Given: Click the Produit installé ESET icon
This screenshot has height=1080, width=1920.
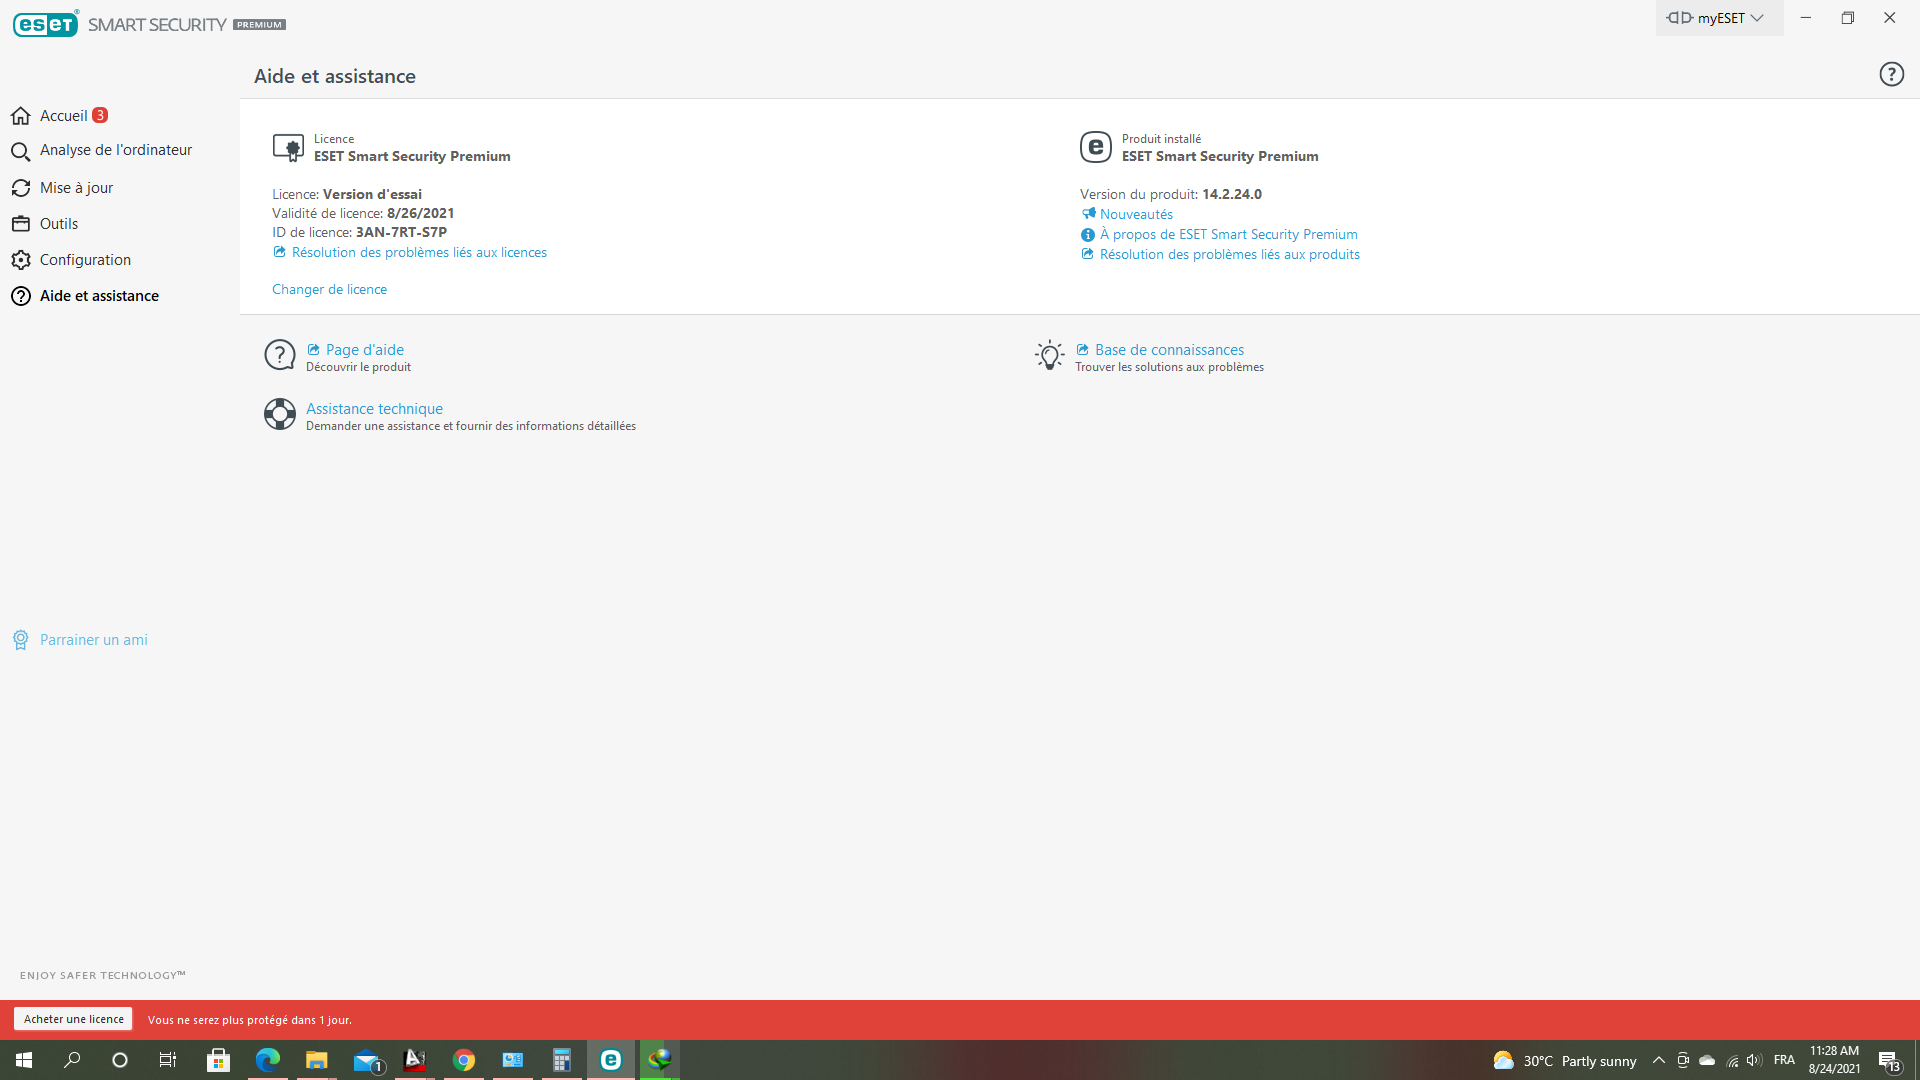Looking at the screenshot, I should pos(1096,147).
